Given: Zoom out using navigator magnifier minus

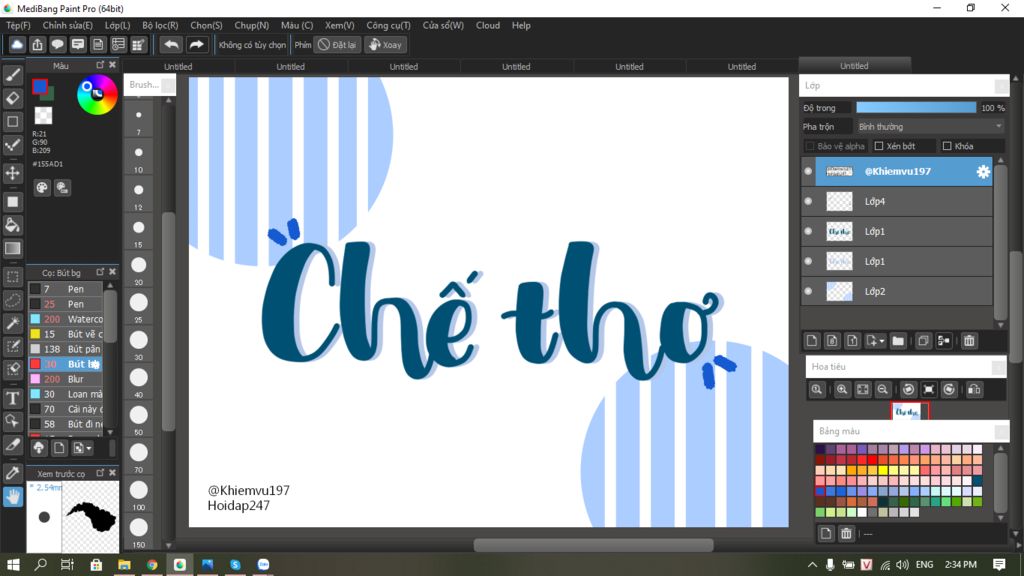Looking at the screenshot, I should pos(883,390).
